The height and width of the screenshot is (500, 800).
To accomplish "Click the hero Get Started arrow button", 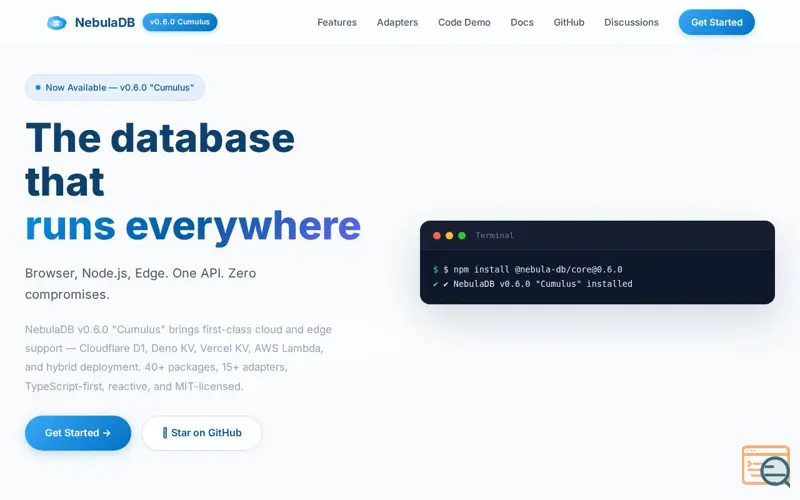I will [x=78, y=433].
